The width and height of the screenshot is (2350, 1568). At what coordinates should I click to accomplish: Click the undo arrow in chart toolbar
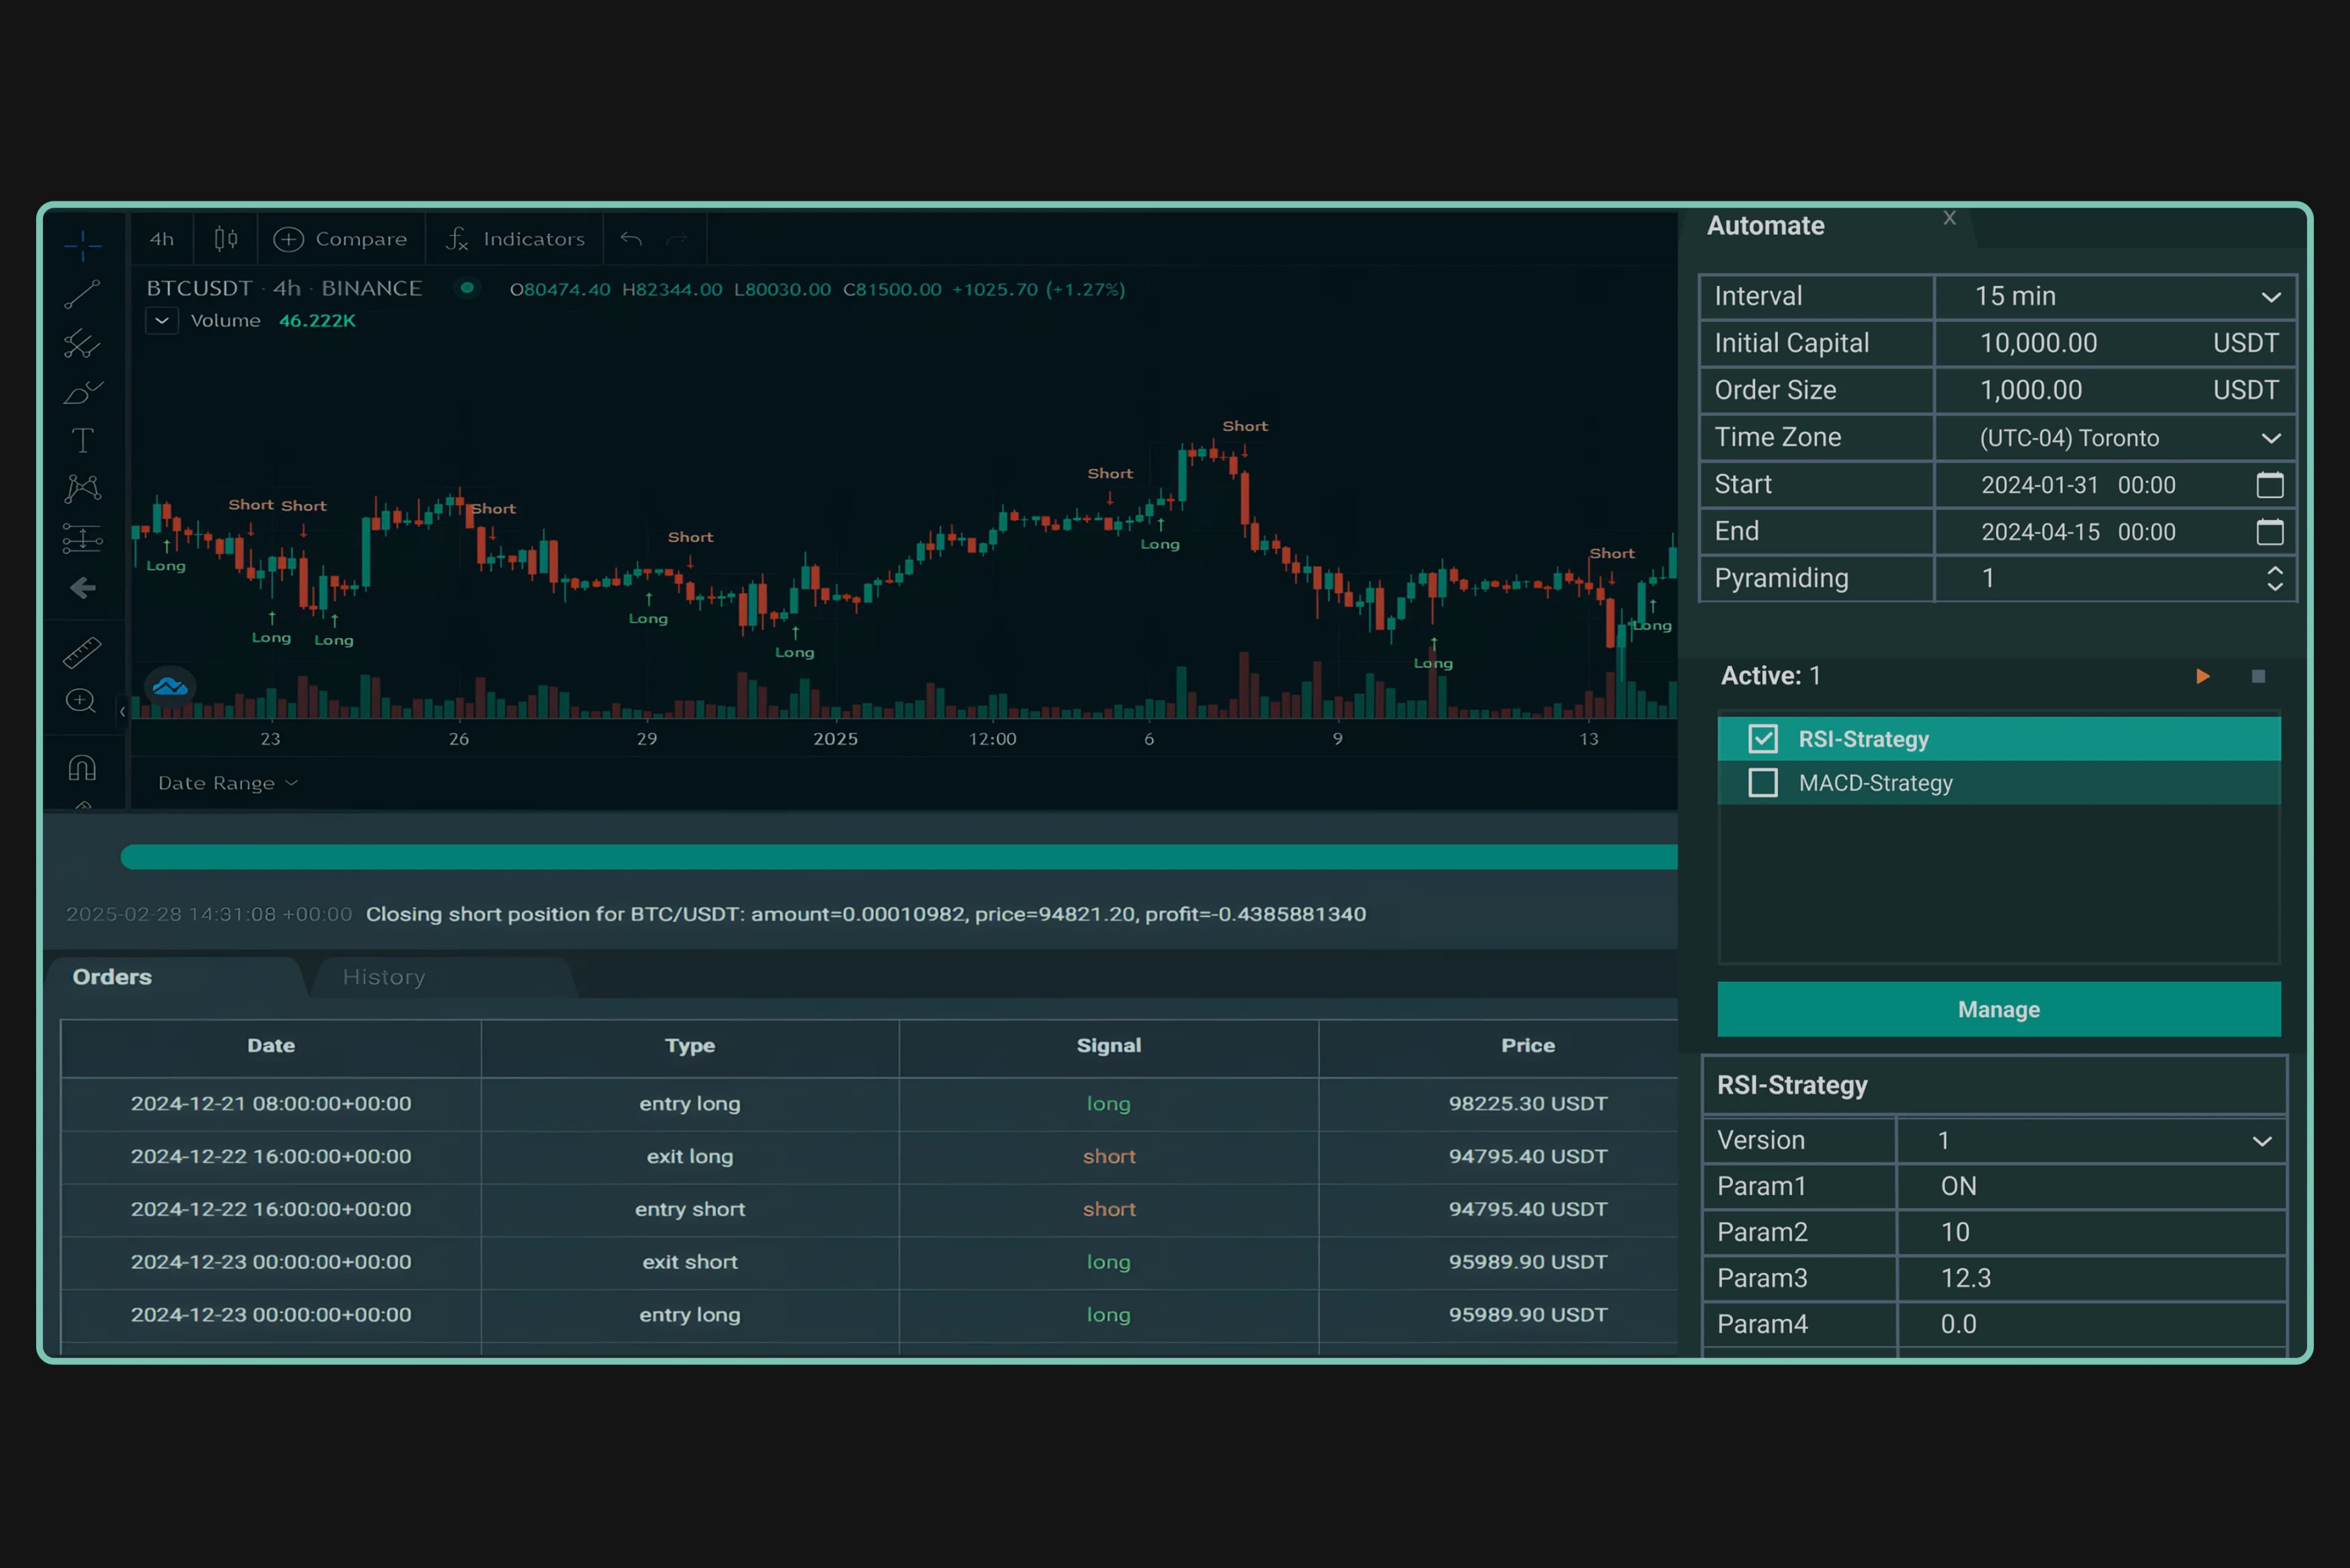[631, 239]
